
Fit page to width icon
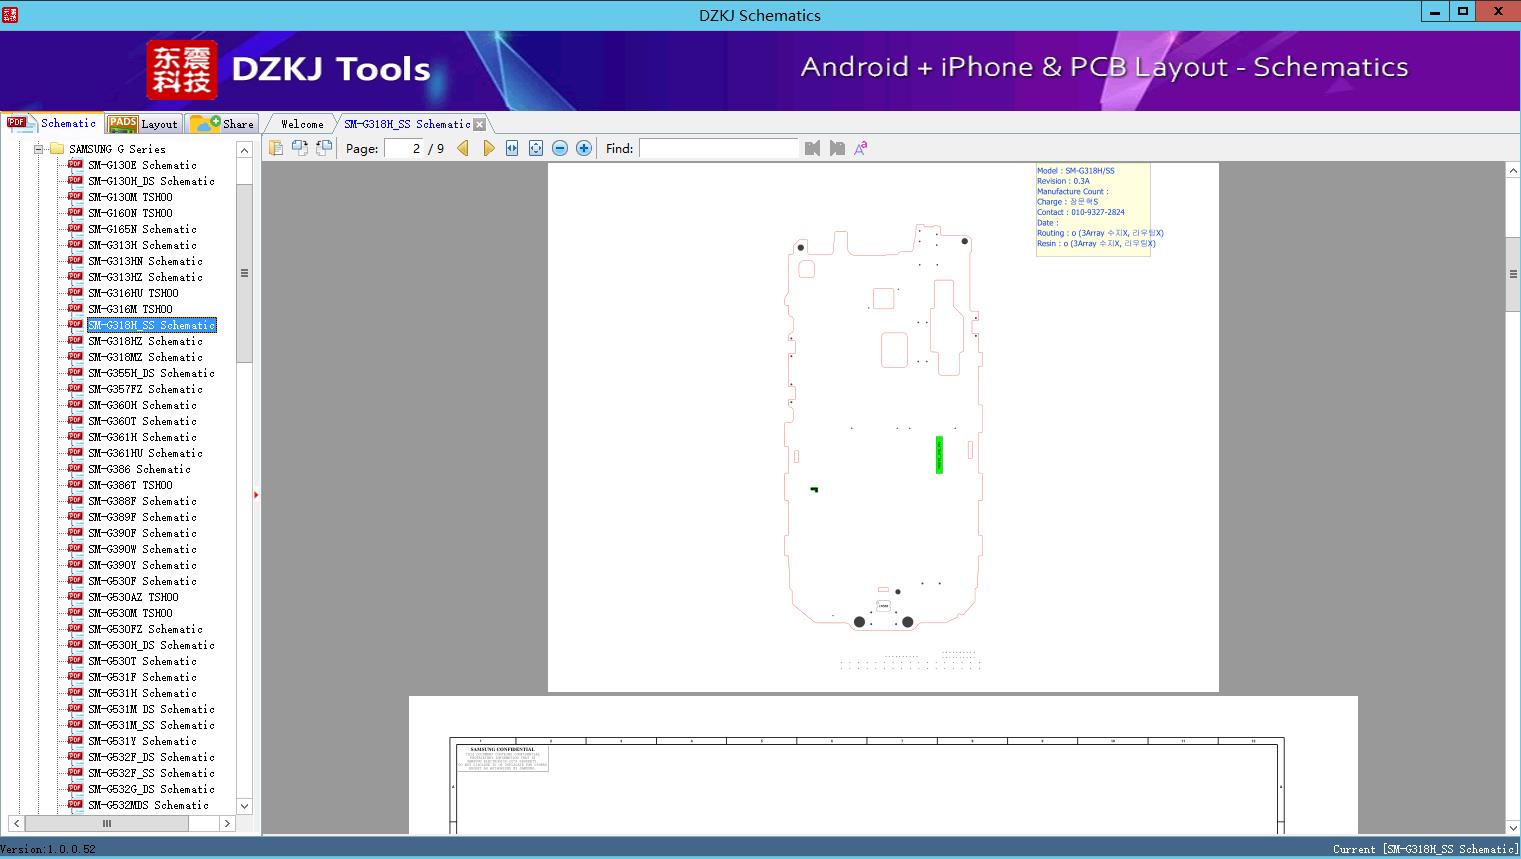coord(512,148)
